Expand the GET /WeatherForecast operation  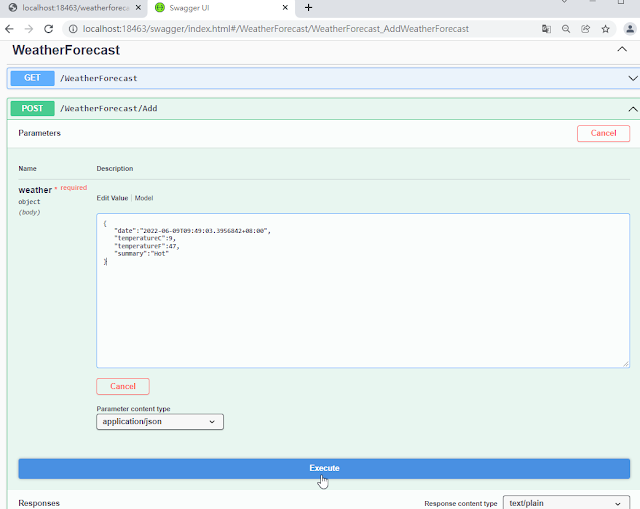pyautogui.click(x=633, y=78)
